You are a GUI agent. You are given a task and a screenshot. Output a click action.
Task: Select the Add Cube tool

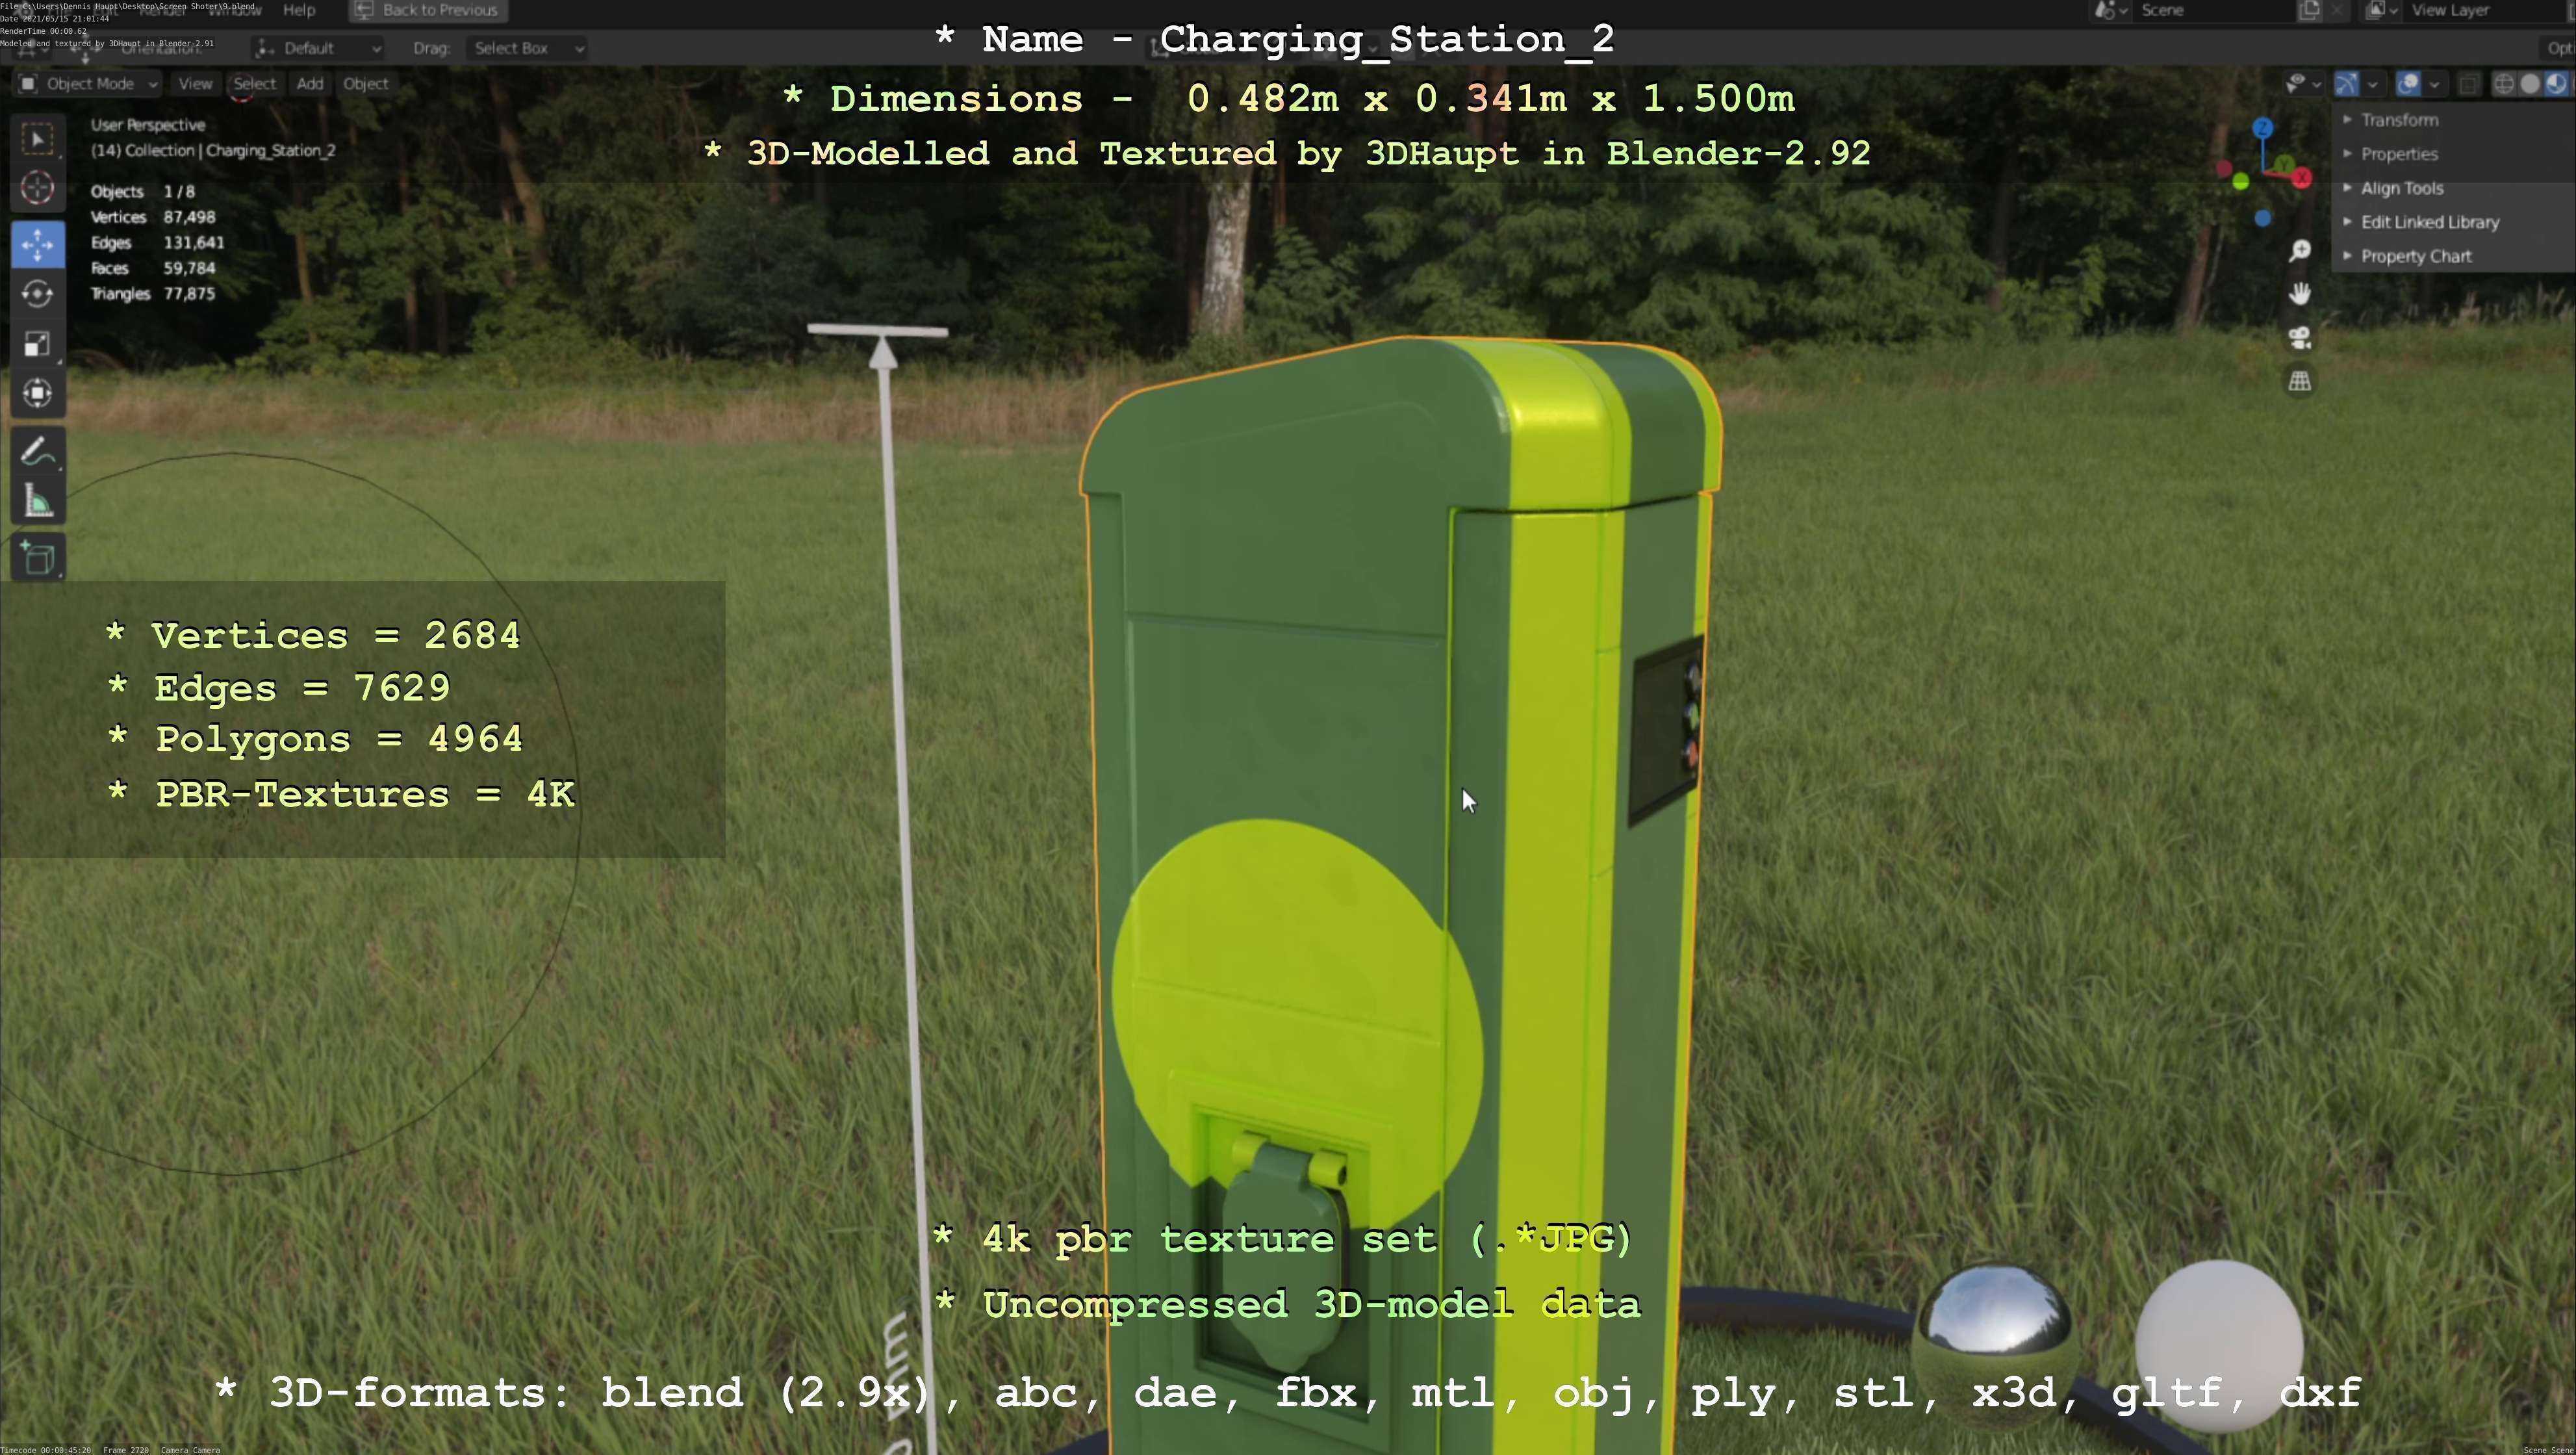pyautogui.click(x=38, y=558)
